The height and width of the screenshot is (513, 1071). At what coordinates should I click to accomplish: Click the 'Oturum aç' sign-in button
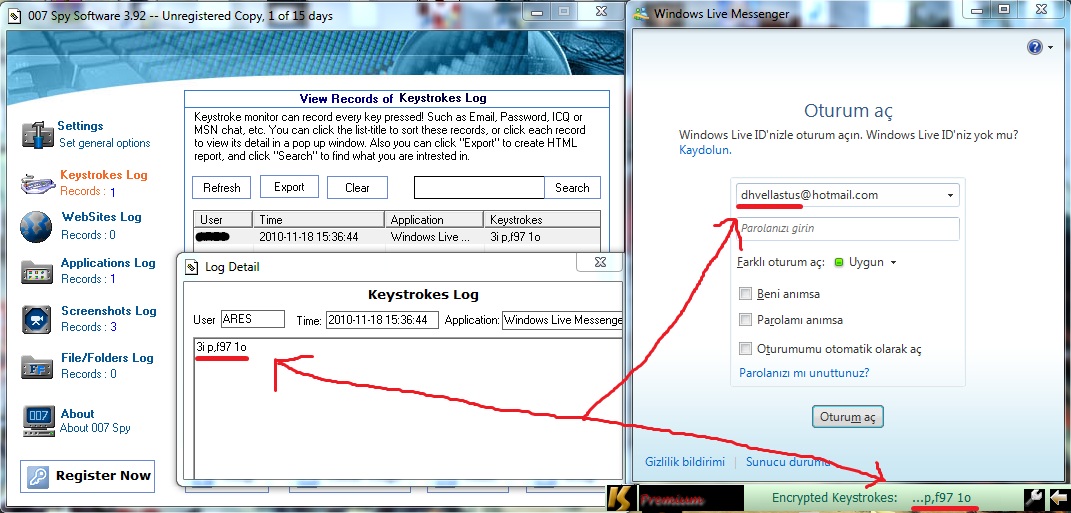tap(848, 417)
